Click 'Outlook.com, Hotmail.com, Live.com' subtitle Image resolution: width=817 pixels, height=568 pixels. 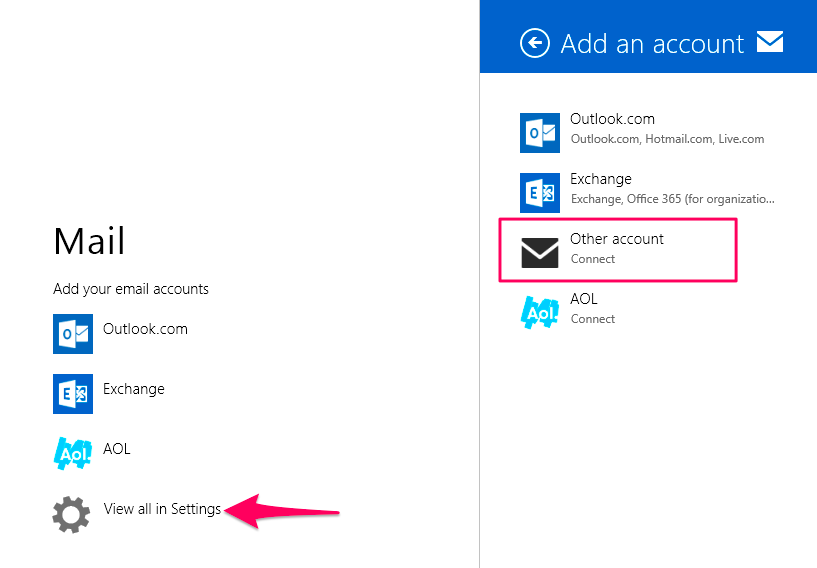[667, 139]
